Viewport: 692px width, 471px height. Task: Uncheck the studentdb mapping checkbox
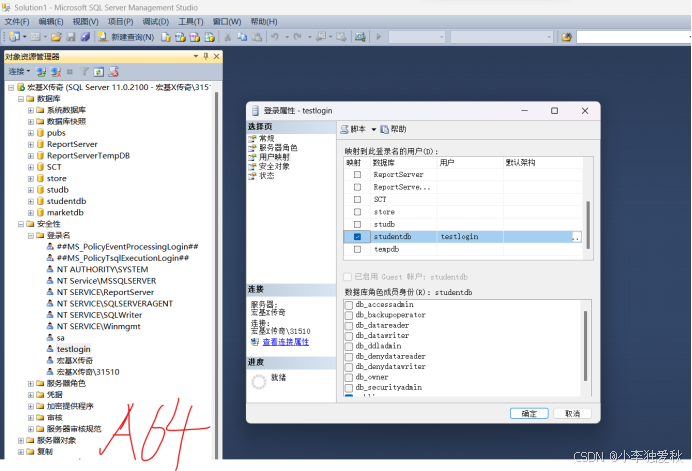pyautogui.click(x=357, y=237)
